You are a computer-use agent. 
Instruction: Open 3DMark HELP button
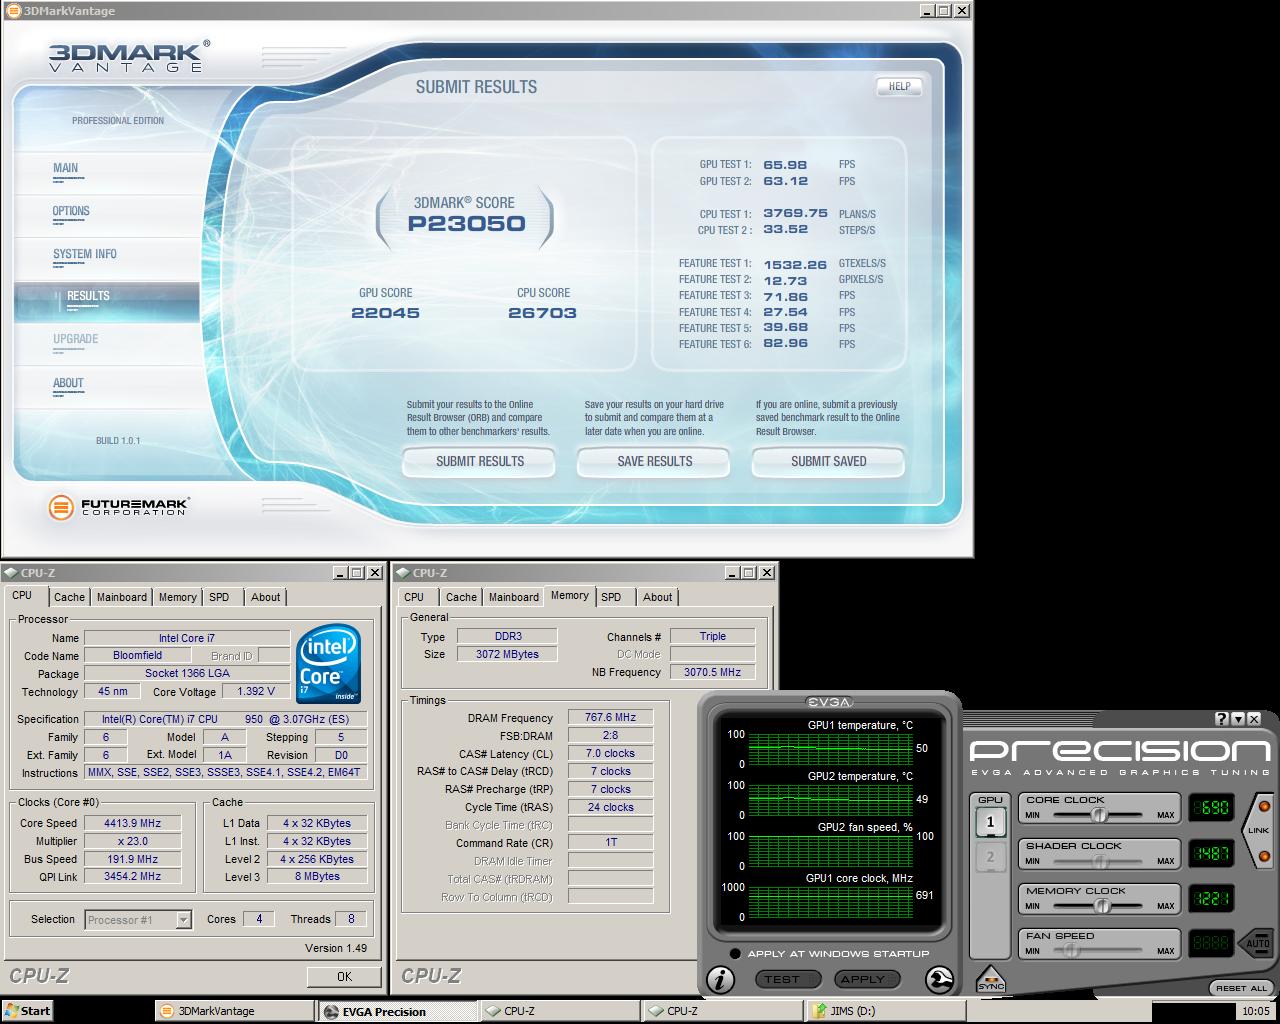pyautogui.click(x=899, y=86)
